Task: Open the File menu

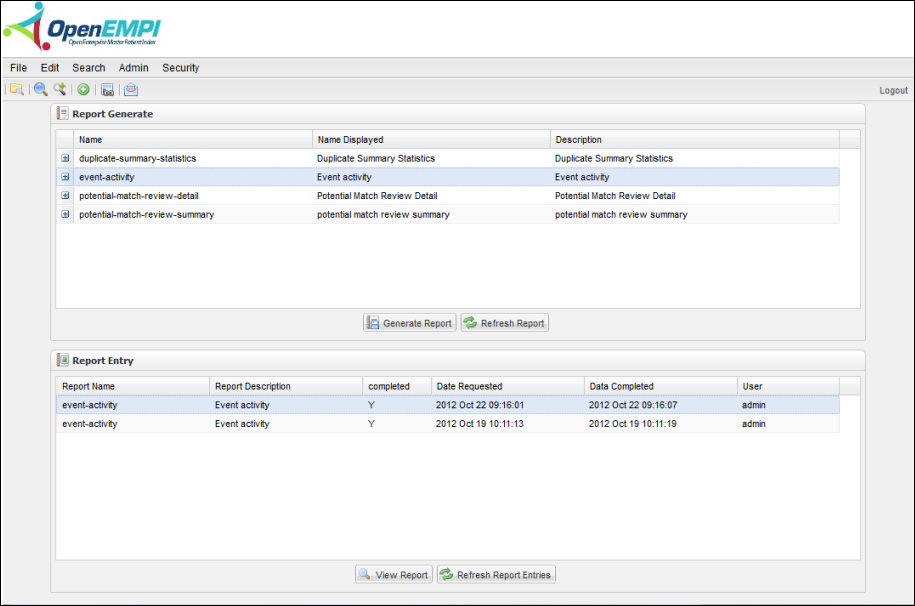Action: pos(19,68)
